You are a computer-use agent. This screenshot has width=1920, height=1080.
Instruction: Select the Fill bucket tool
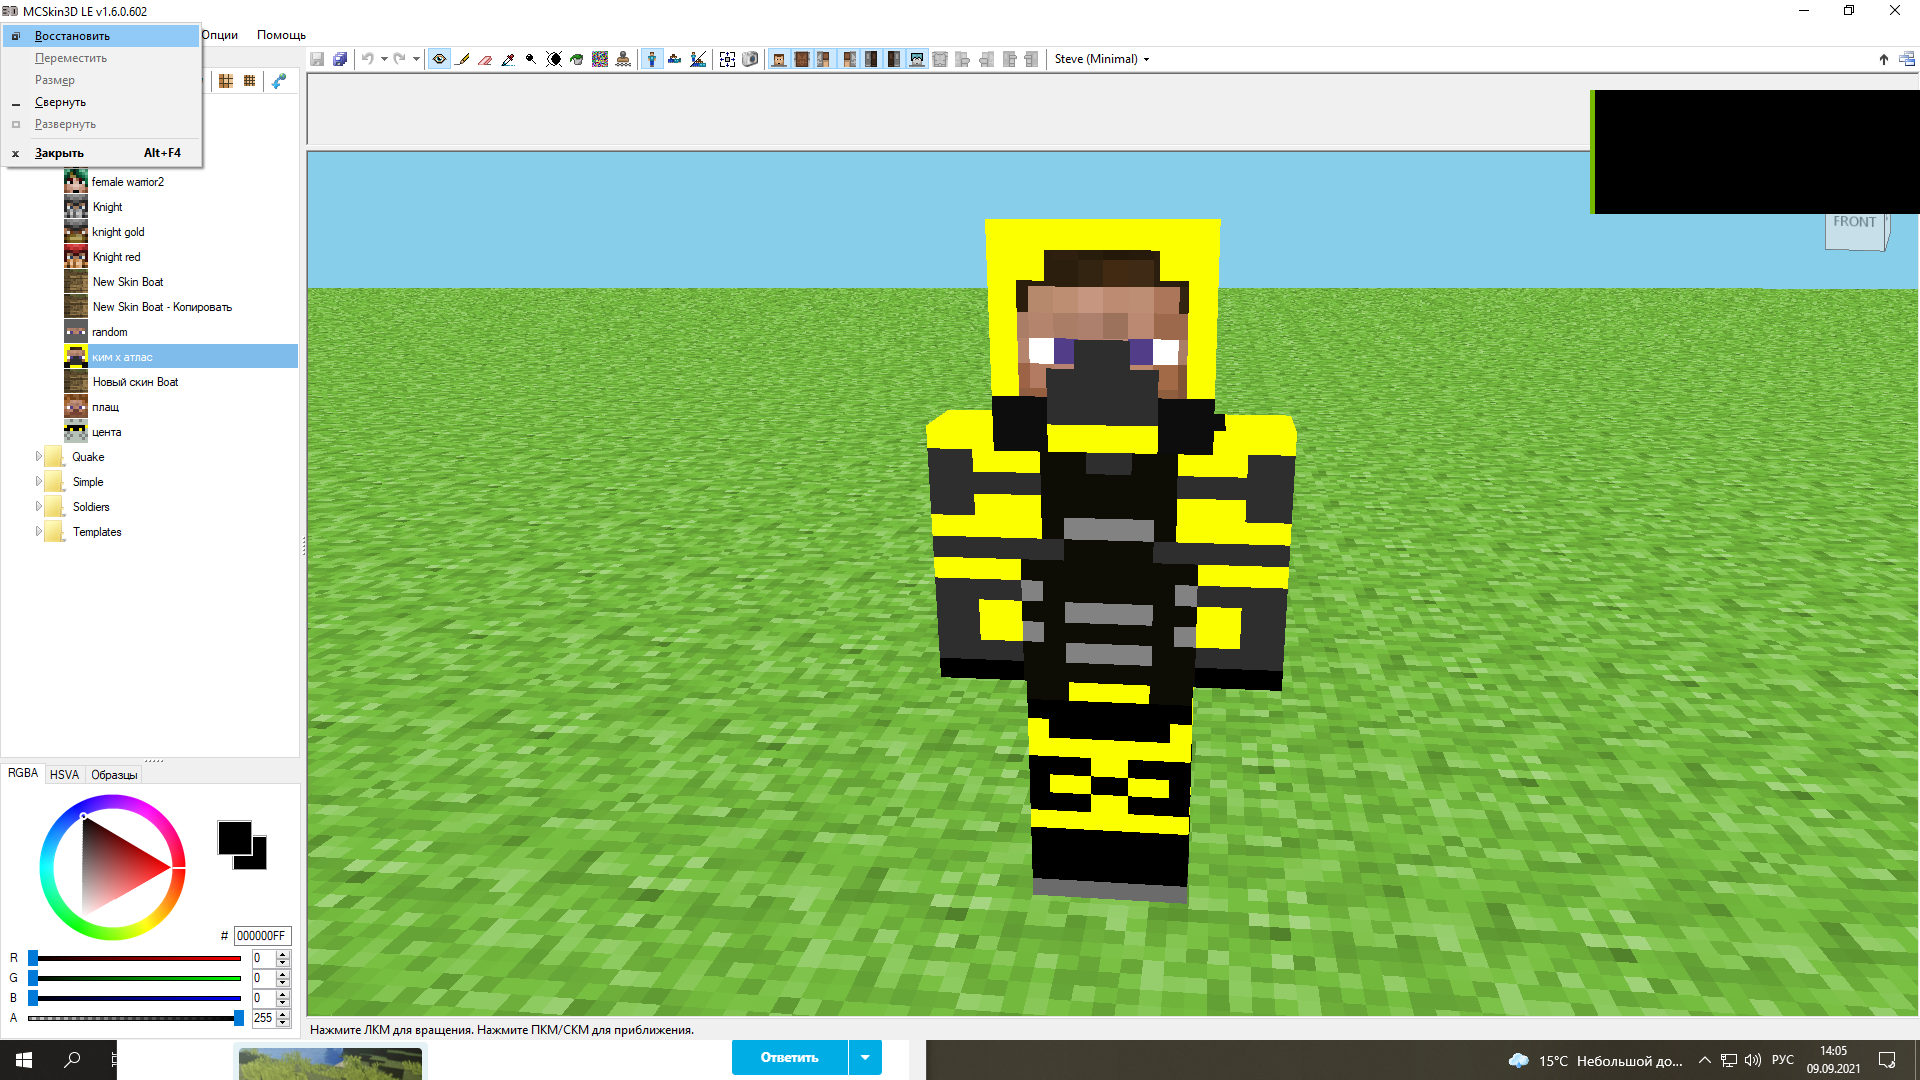click(x=577, y=59)
